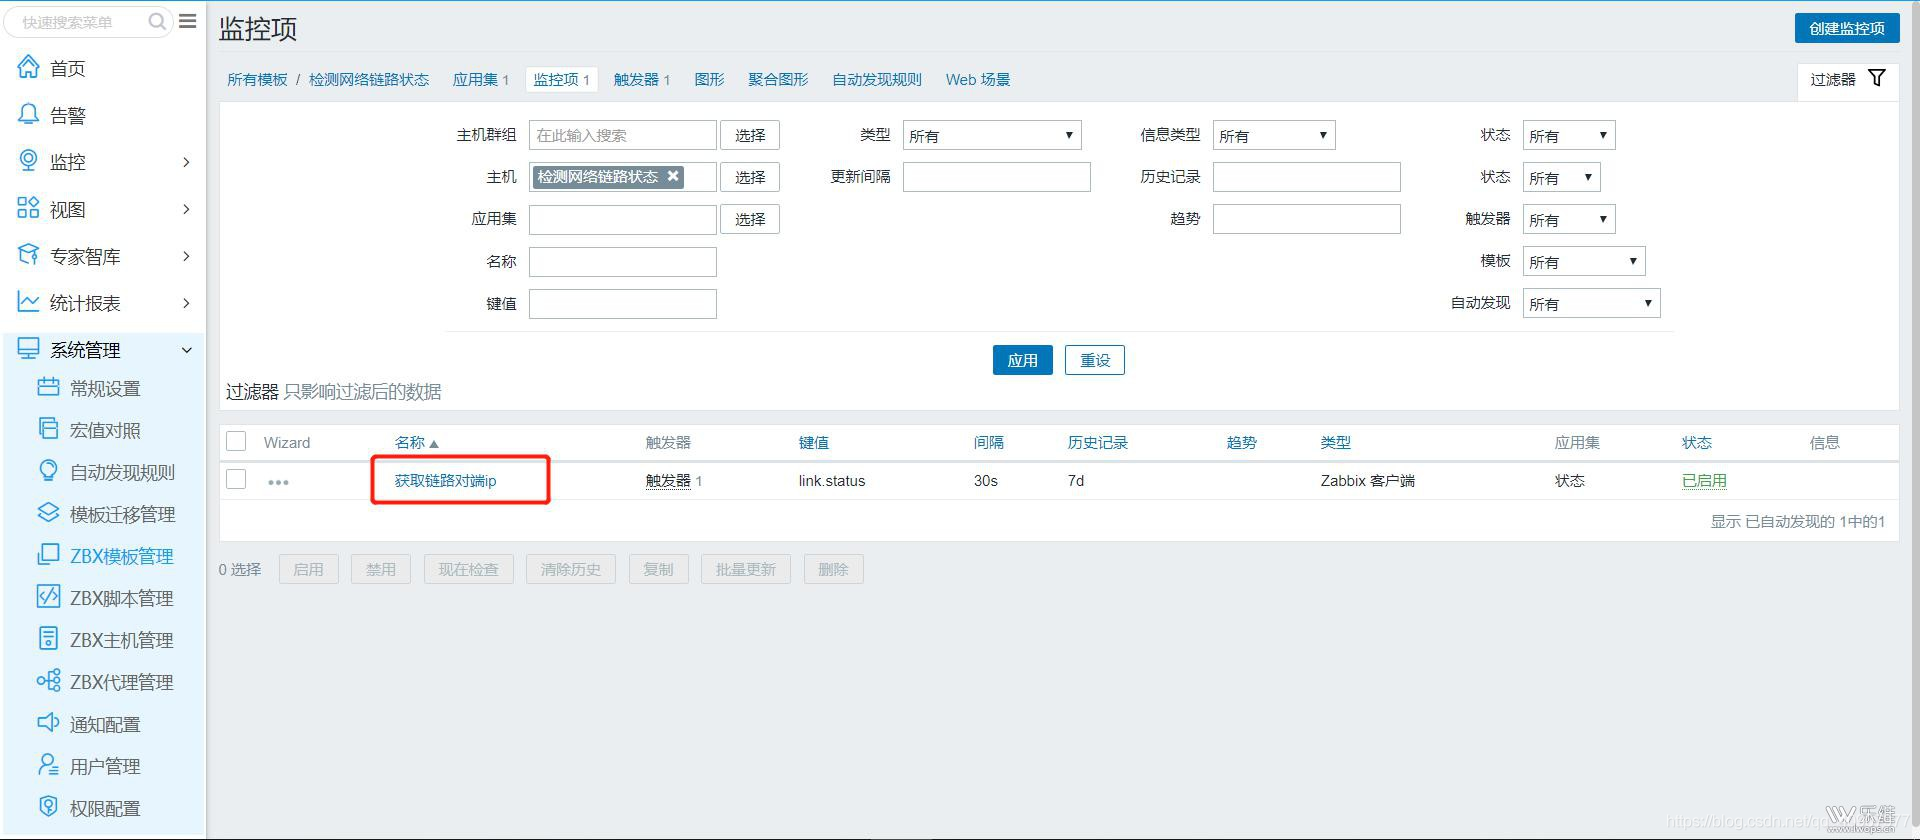This screenshot has height=840, width=1920.
Task: Open the 自动发现规则 sidebar bulb icon
Action: (x=48, y=471)
